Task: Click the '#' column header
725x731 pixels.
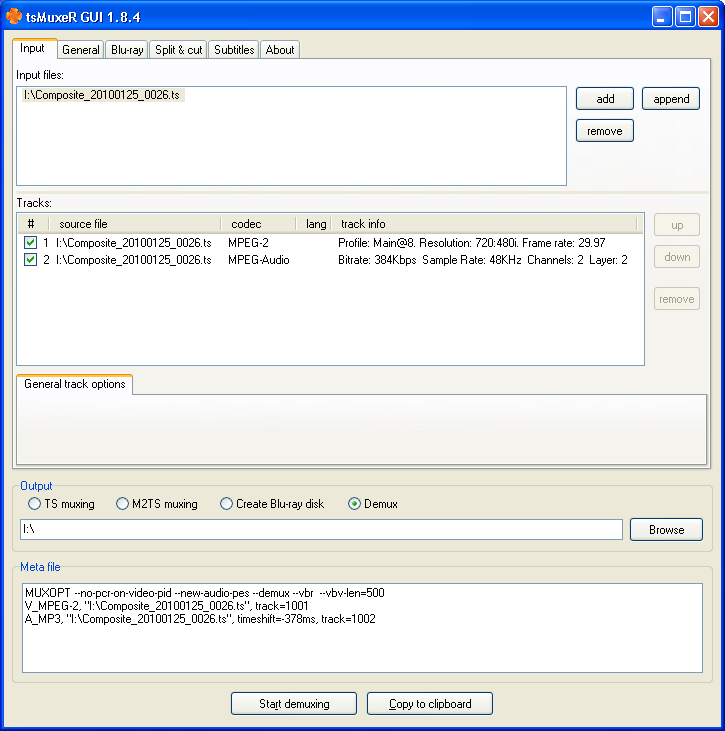Action: (x=33, y=224)
